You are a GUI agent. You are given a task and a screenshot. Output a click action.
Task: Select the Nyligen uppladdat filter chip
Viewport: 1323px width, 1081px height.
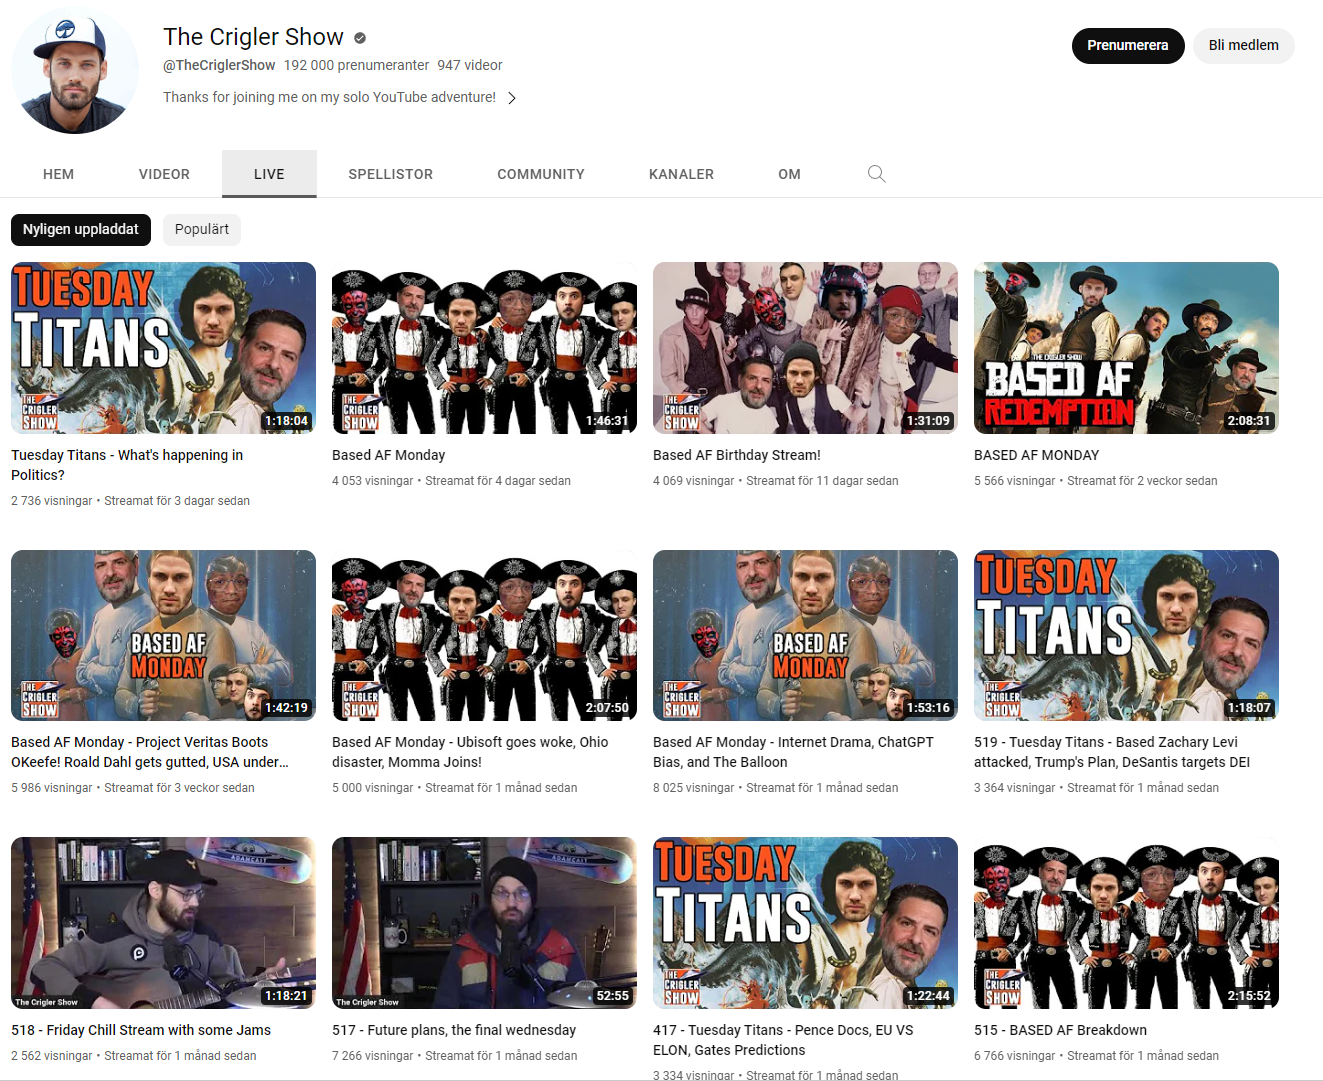click(x=81, y=229)
